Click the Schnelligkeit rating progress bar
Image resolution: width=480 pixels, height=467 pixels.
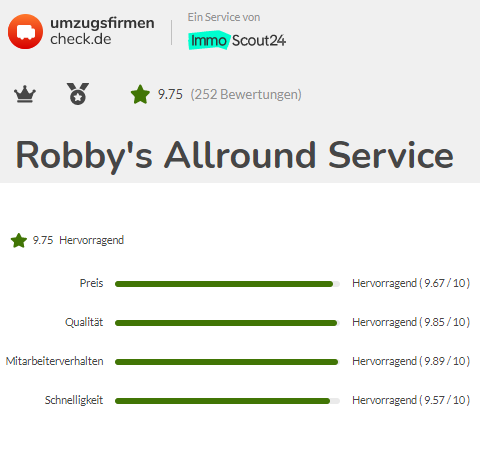(x=227, y=401)
